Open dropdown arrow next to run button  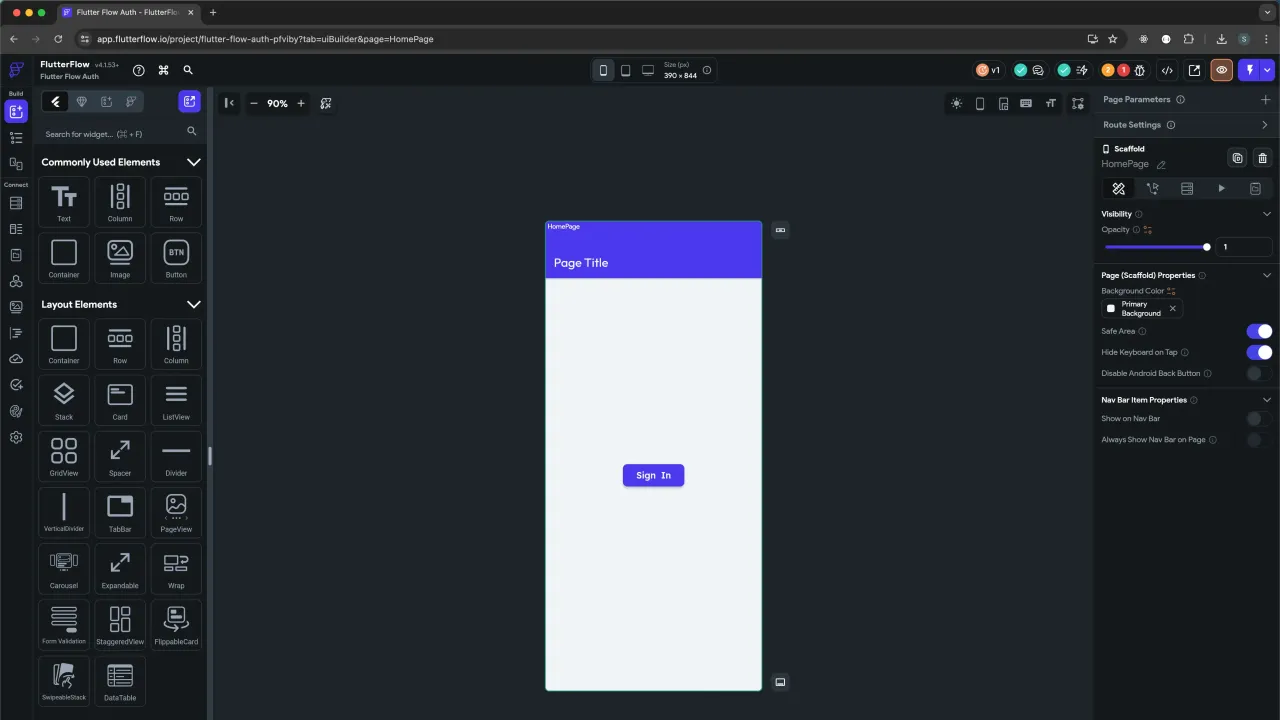[x=1268, y=70]
